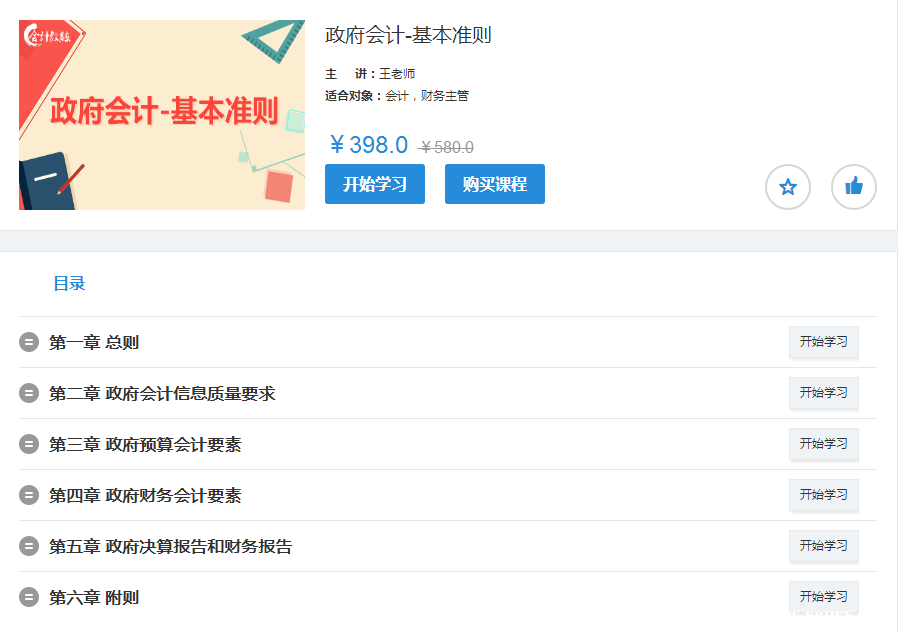The height and width of the screenshot is (632, 898).
Task: Click the round icon beside 第四章 政府财务会计要素
Action: coord(29,495)
